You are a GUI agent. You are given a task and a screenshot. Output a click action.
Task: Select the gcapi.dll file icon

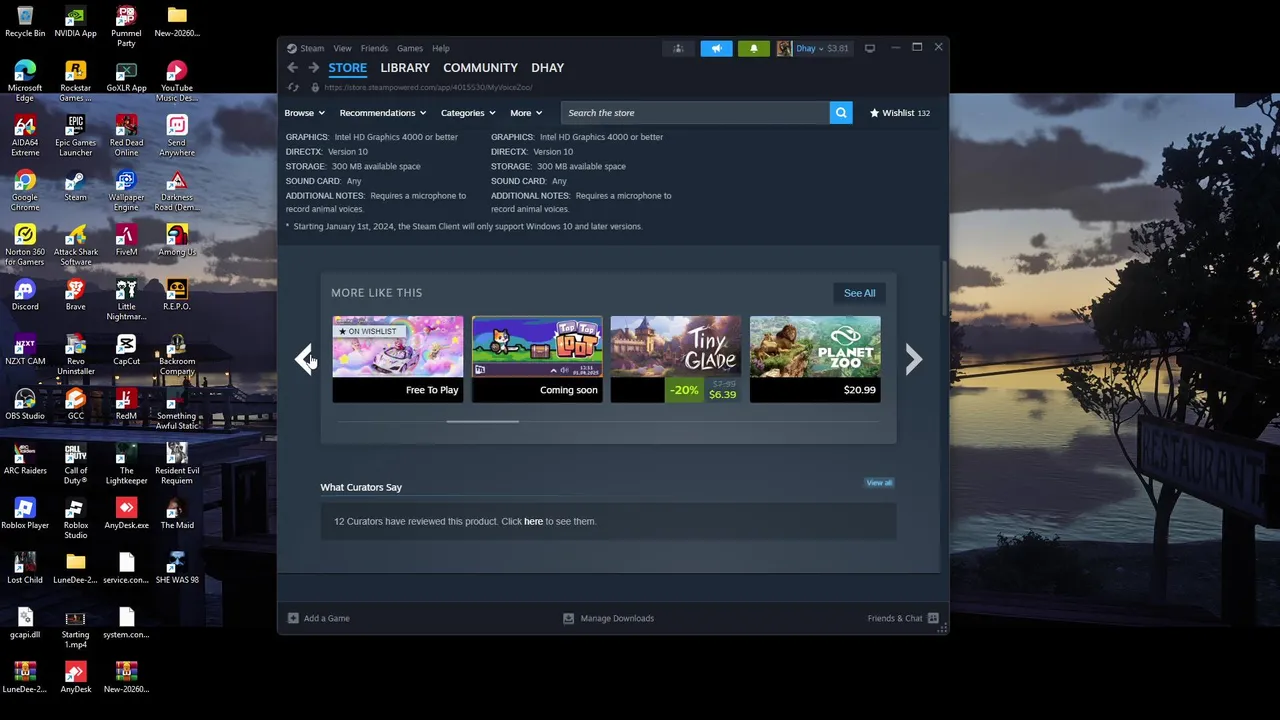[x=25, y=623]
